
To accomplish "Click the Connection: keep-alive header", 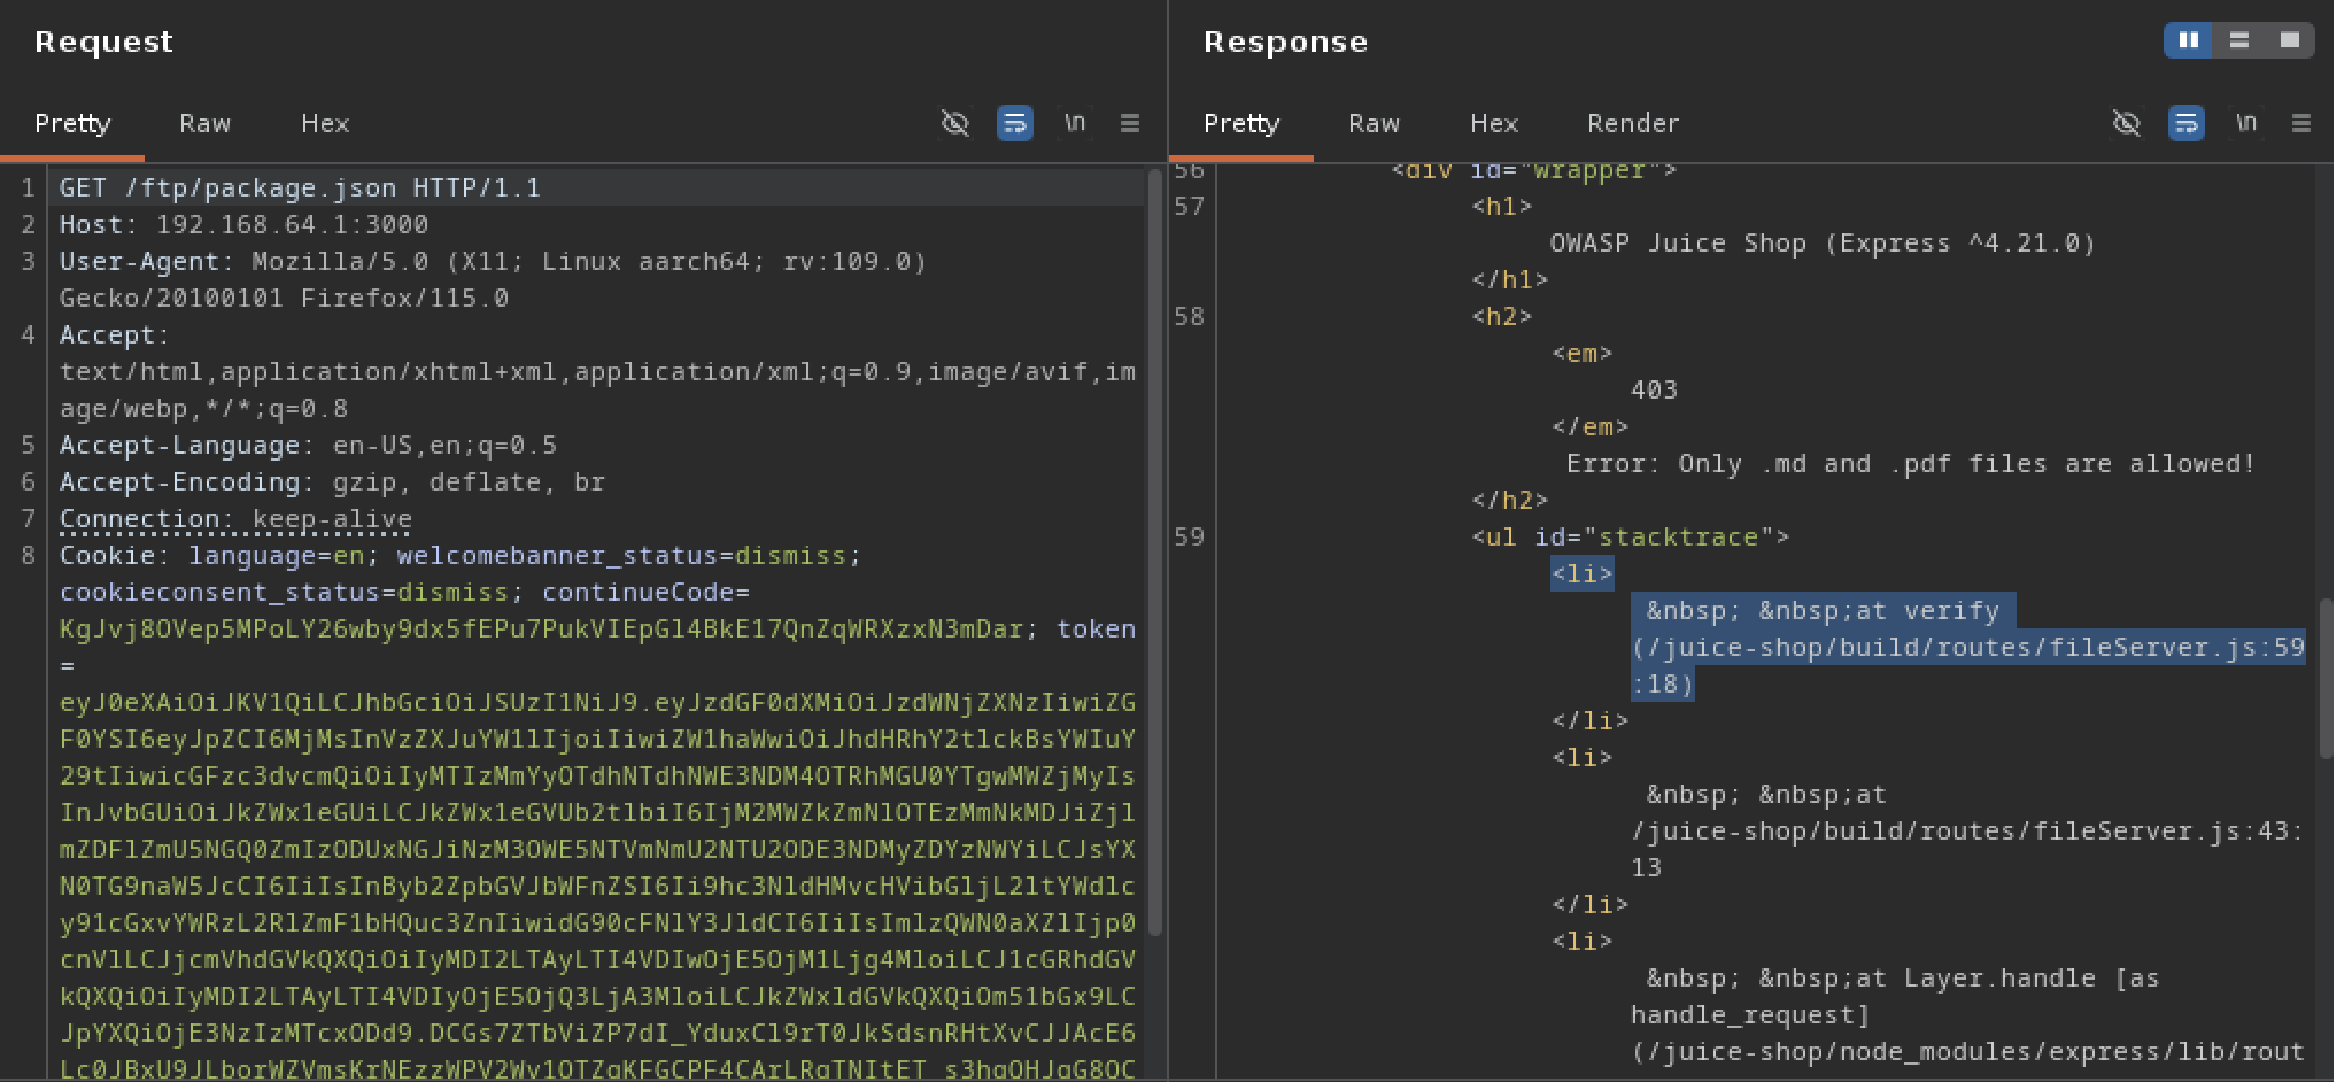I will tap(235, 519).
